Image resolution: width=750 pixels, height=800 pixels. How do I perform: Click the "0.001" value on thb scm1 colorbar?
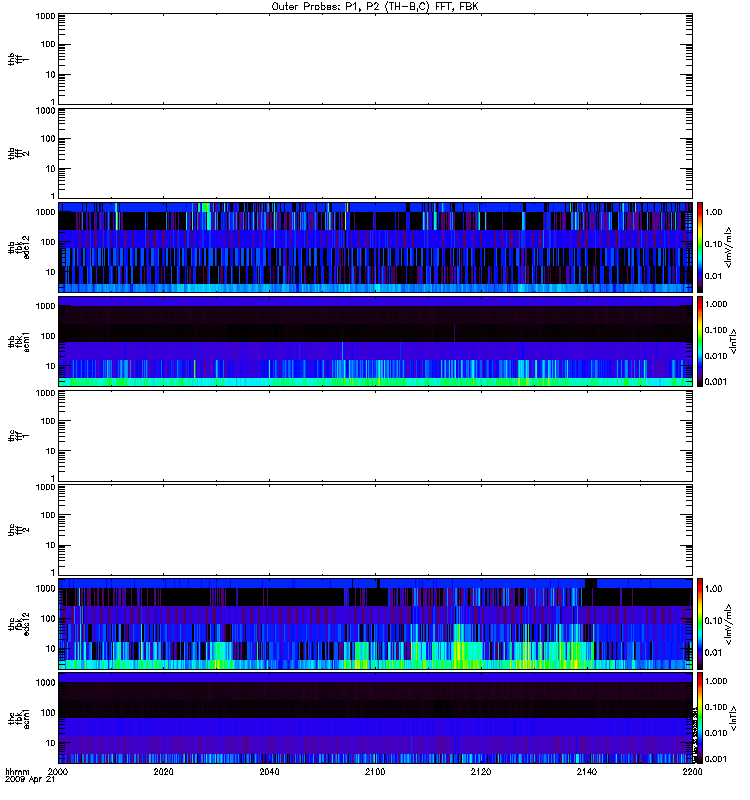(x=715, y=382)
